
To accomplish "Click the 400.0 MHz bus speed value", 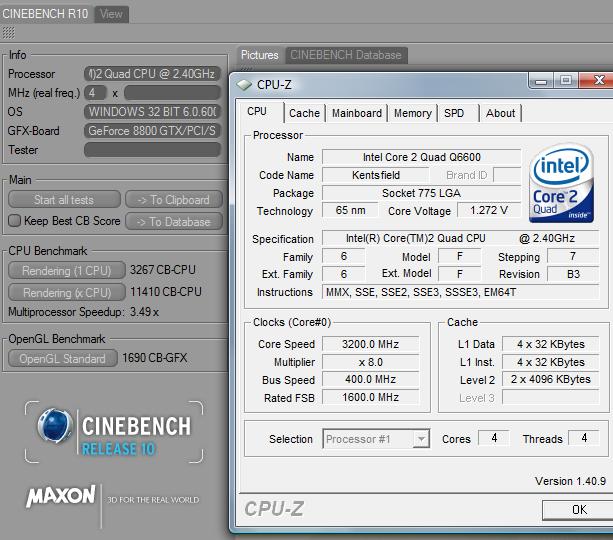I will pos(370,379).
